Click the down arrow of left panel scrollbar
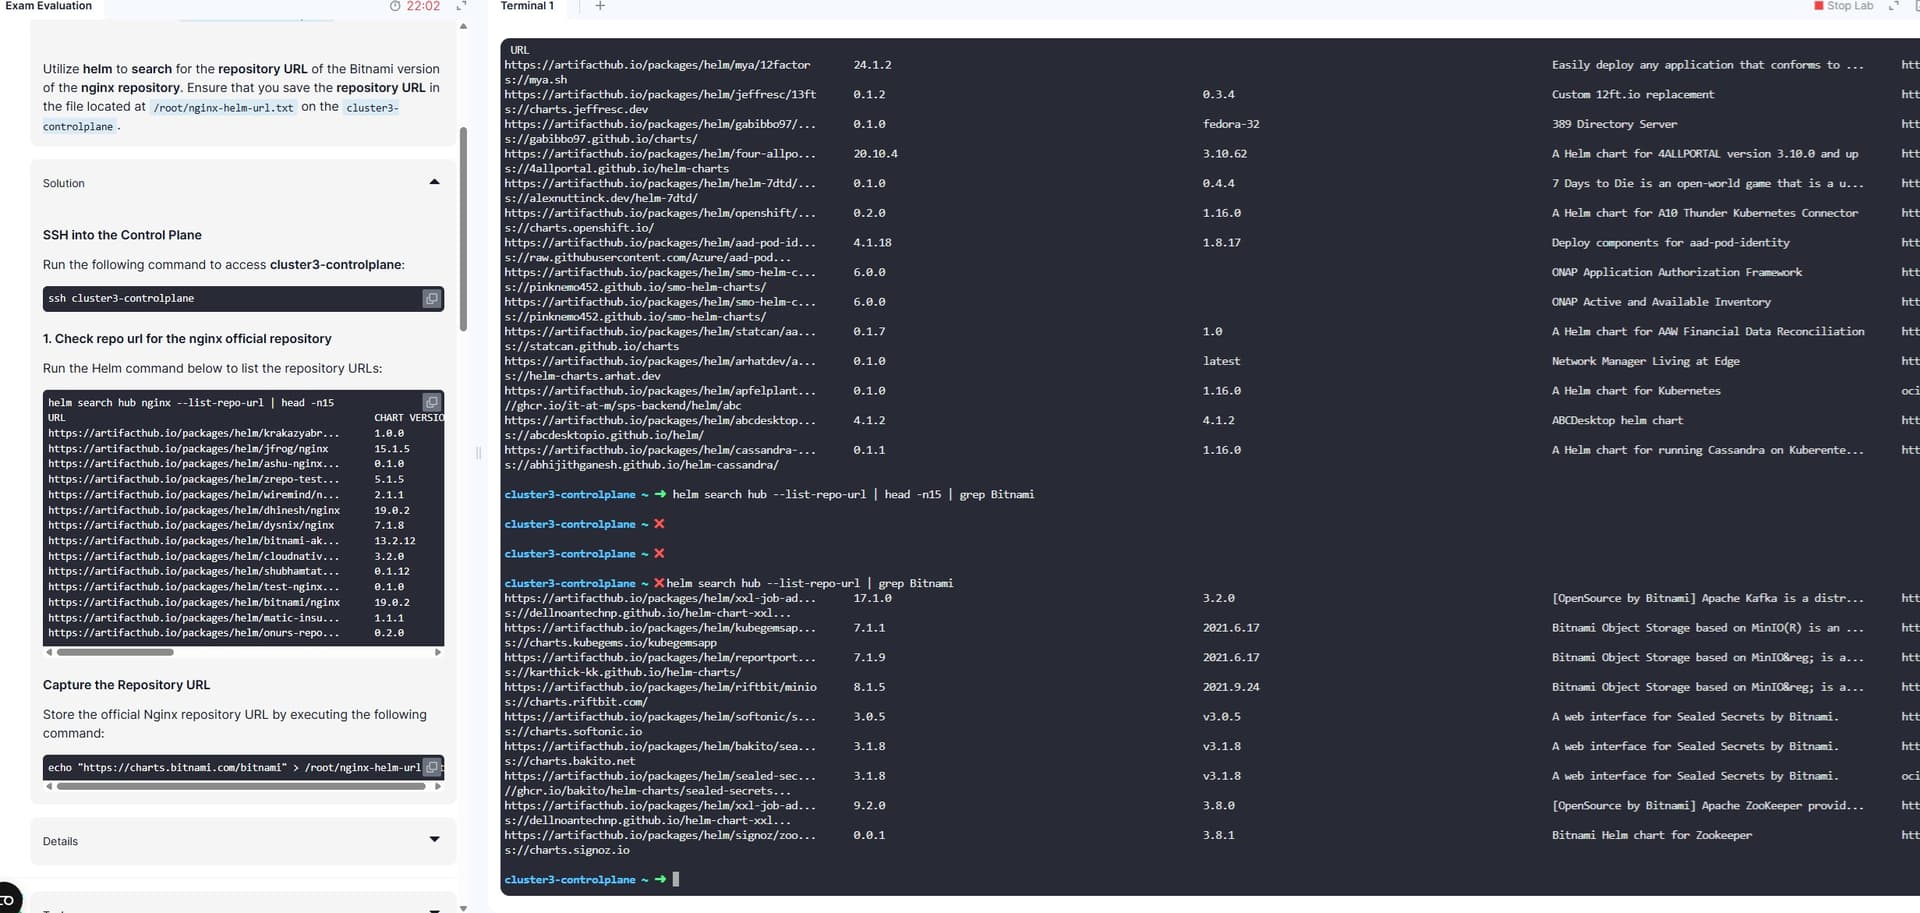The width and height of the screenshot is (1920, 913). click(x=463, y=907)
